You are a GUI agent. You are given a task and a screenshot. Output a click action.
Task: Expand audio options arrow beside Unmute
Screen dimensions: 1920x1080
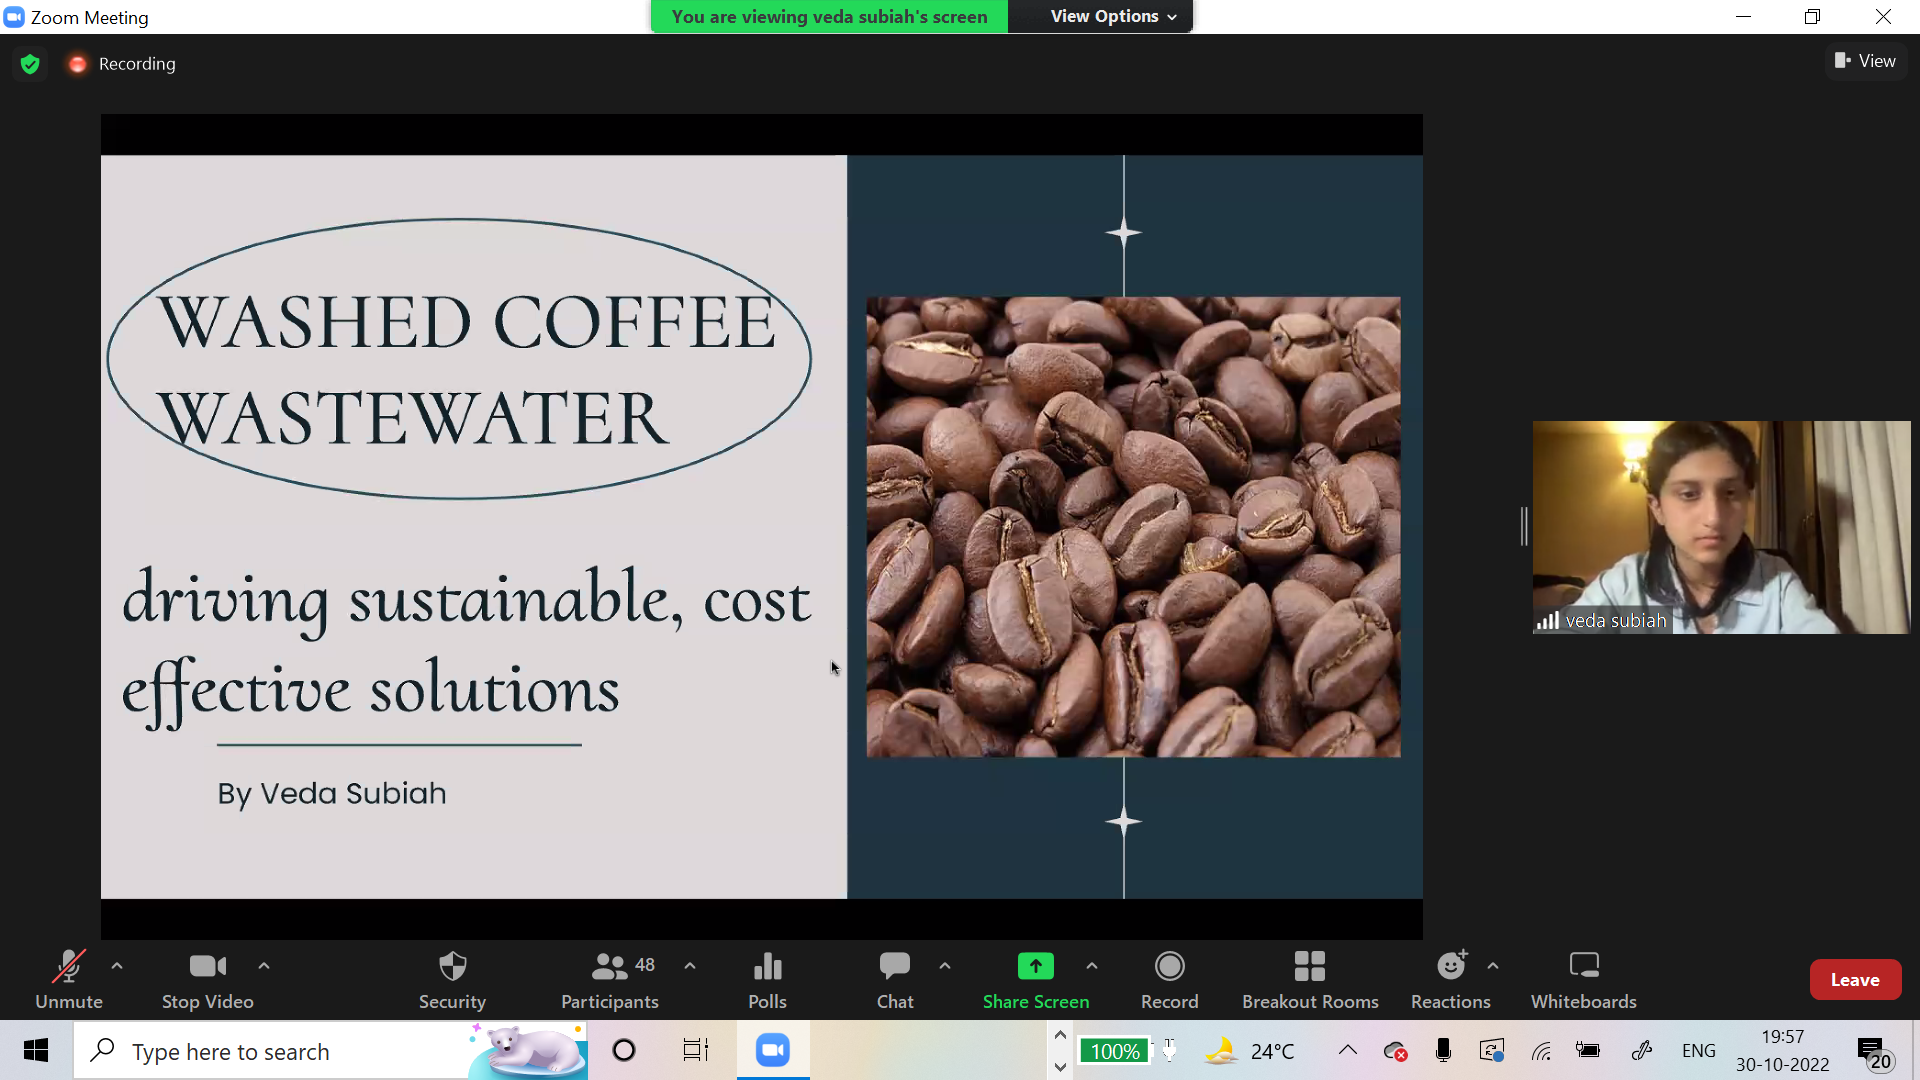[117, 966]
